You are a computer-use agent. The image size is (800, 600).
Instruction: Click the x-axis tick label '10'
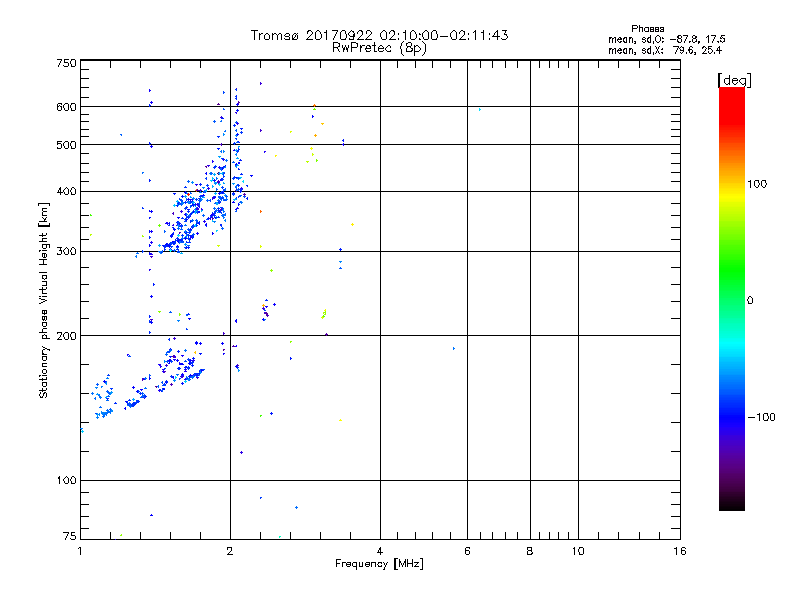coord(578,551)
